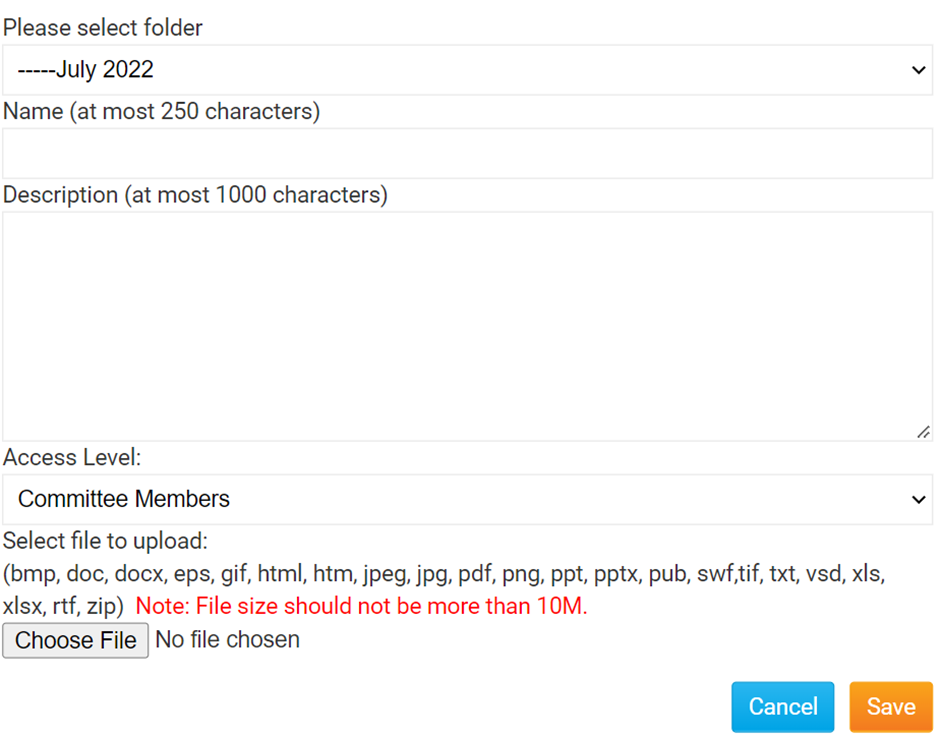Grab the Description textarea resize handle
Viewport: 940px width, 734px height.
(923, 432)
